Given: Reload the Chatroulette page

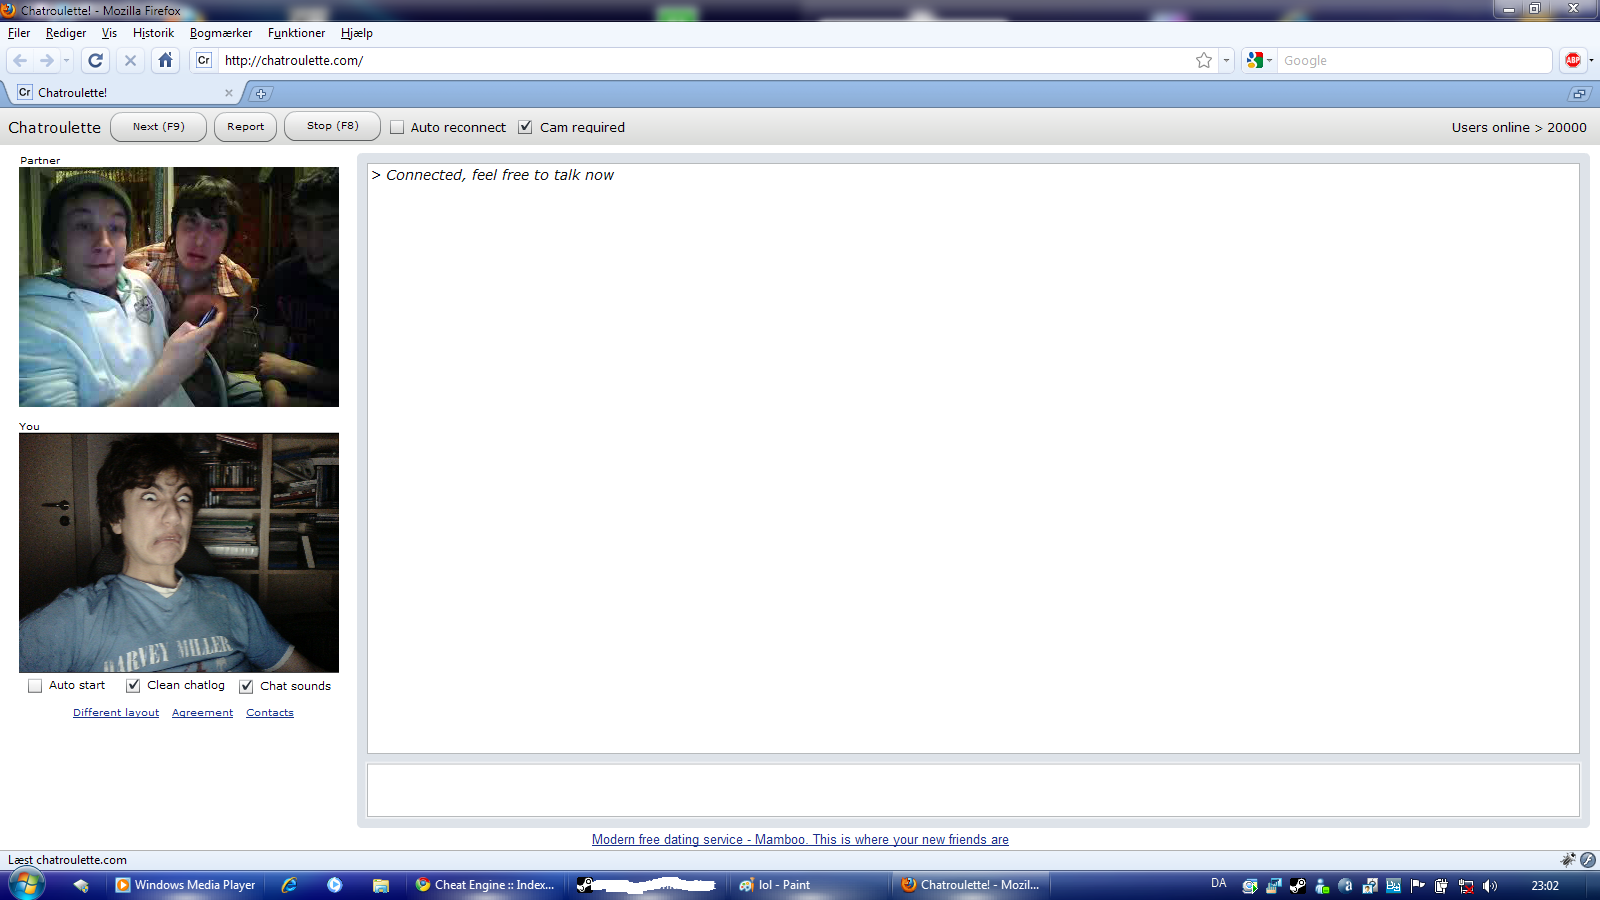Looking at the screenshot, I should (95, 60).
